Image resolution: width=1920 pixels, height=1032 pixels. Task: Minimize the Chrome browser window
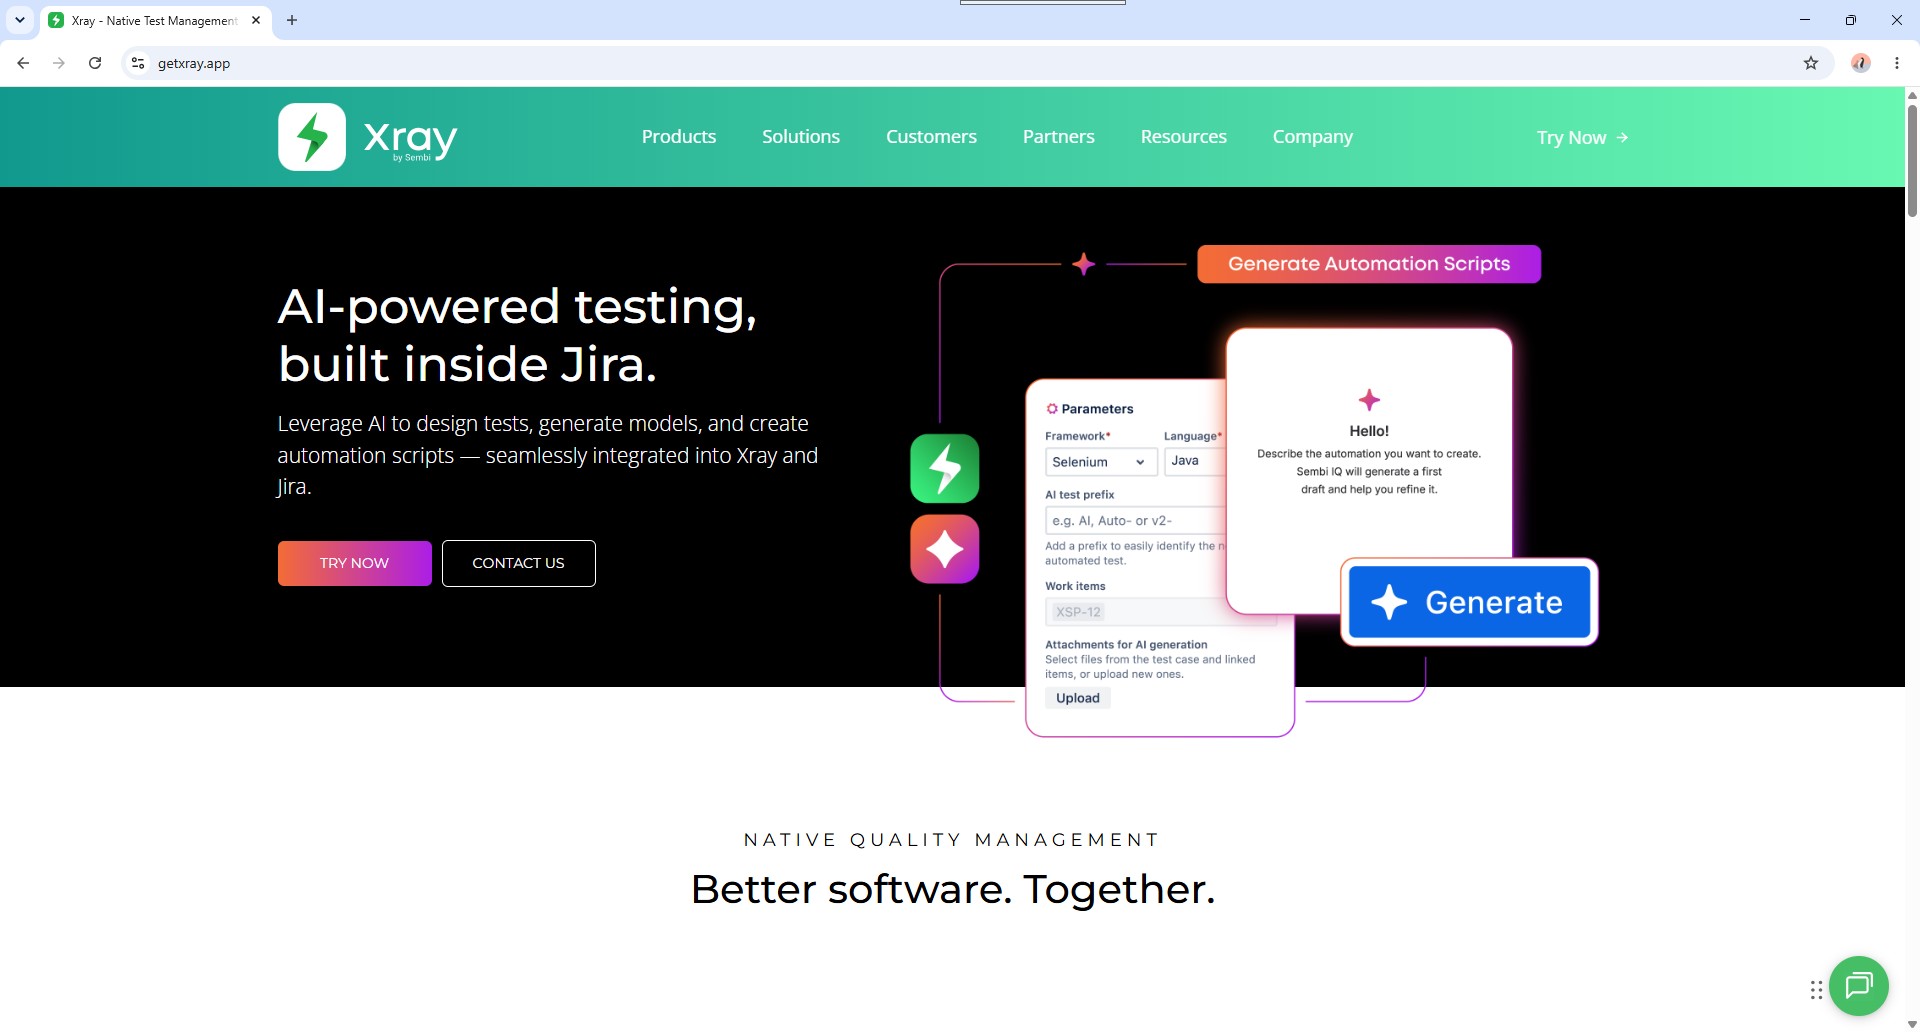1805,20
